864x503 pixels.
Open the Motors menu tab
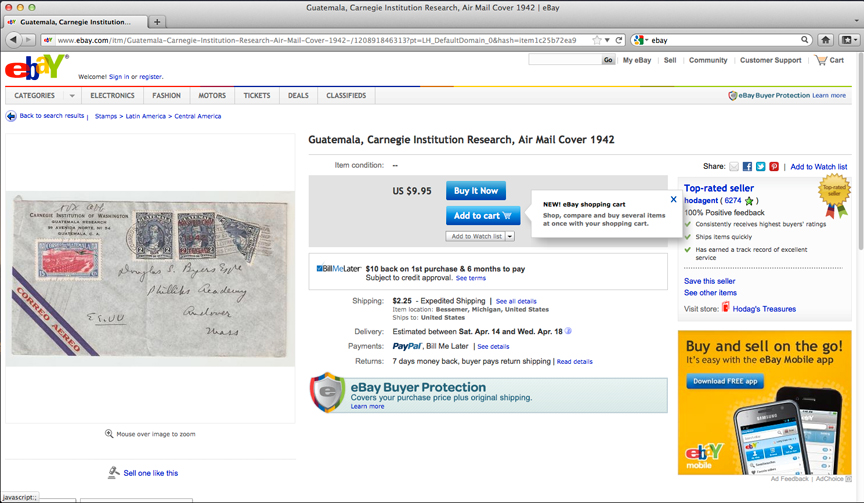[212, 96]
